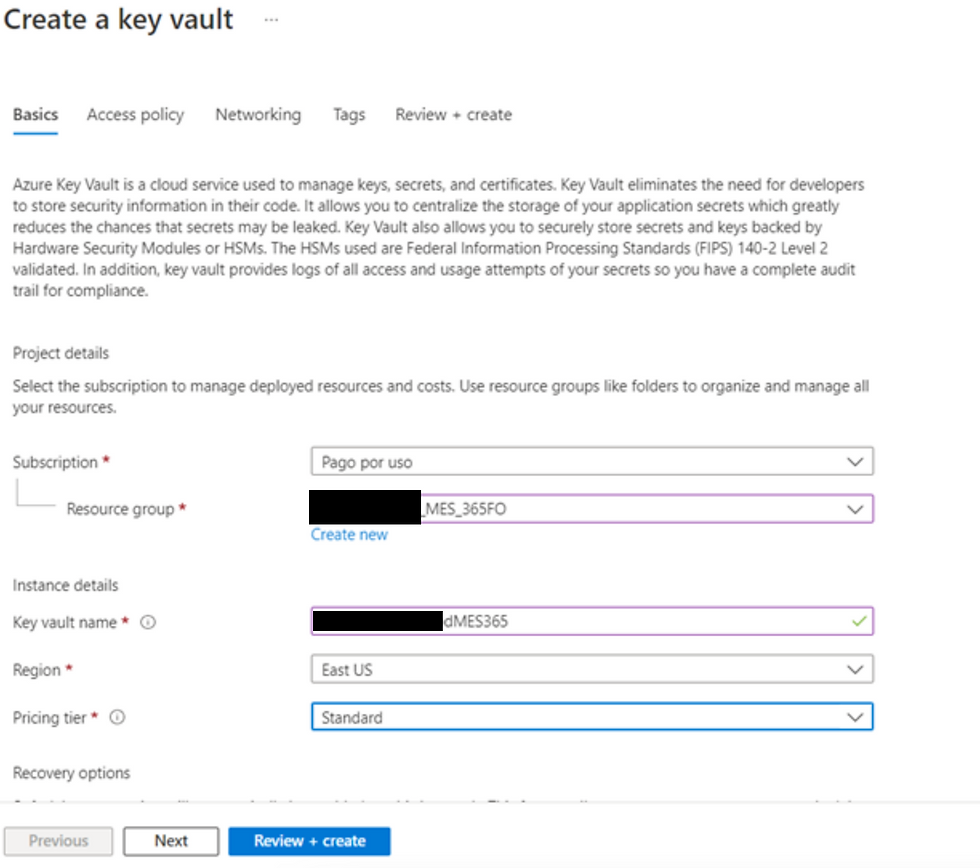This screenshot has height=868, width=980.
Task: Open the Pago por uso subscription dropdown
Action: coord(592,462)
